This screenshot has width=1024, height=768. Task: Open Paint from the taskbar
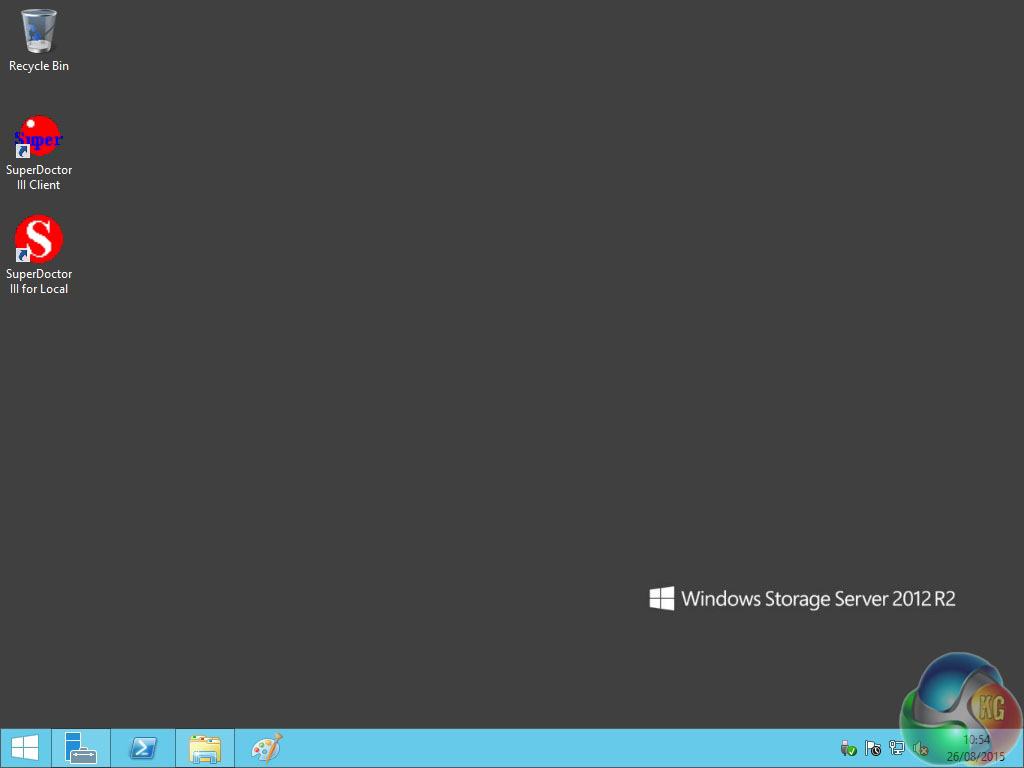coord(266,748)
